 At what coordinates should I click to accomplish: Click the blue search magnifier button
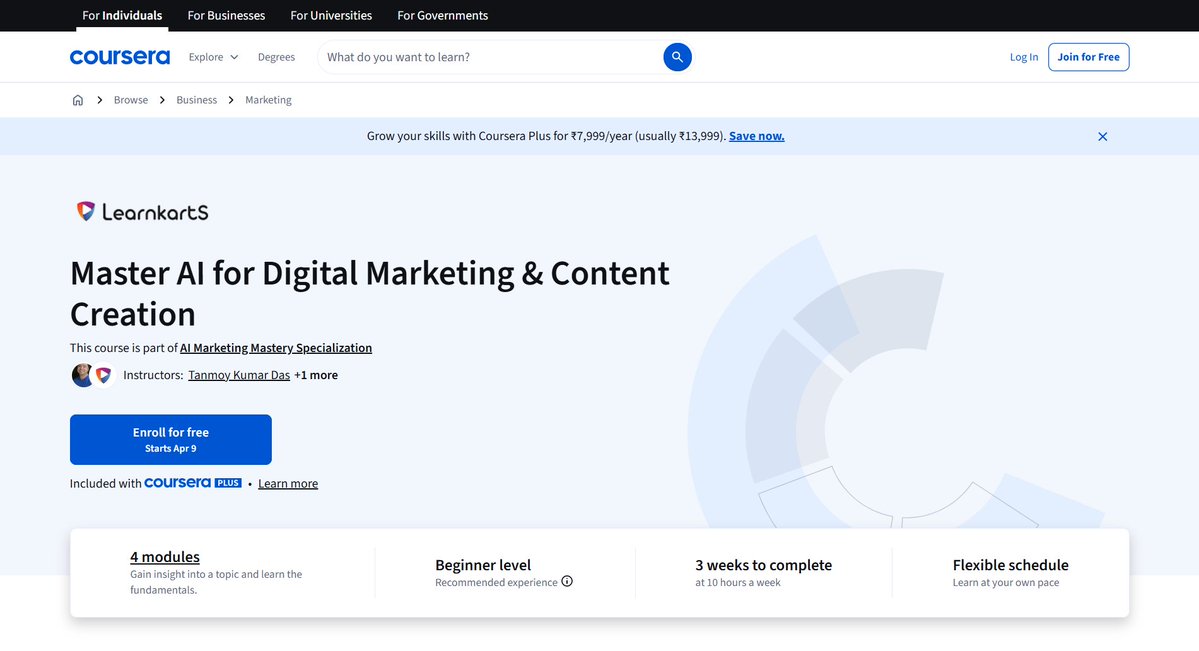pyautogui.click(x=677, y=57)
